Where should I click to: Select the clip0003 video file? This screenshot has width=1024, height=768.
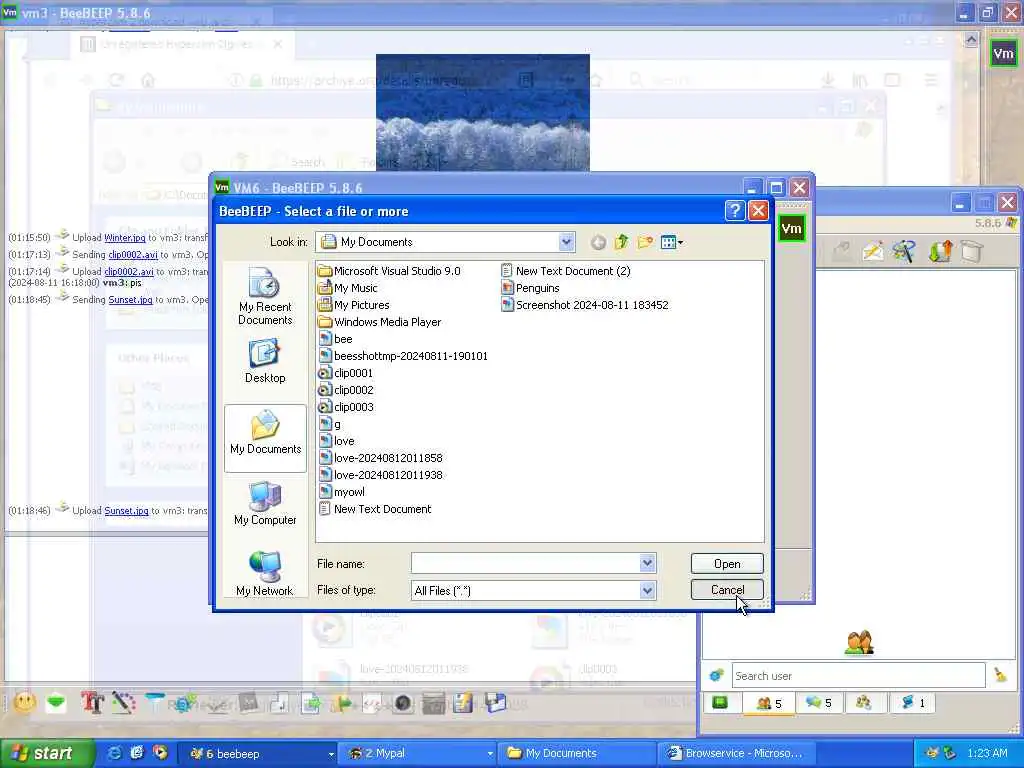pos(346,407)
